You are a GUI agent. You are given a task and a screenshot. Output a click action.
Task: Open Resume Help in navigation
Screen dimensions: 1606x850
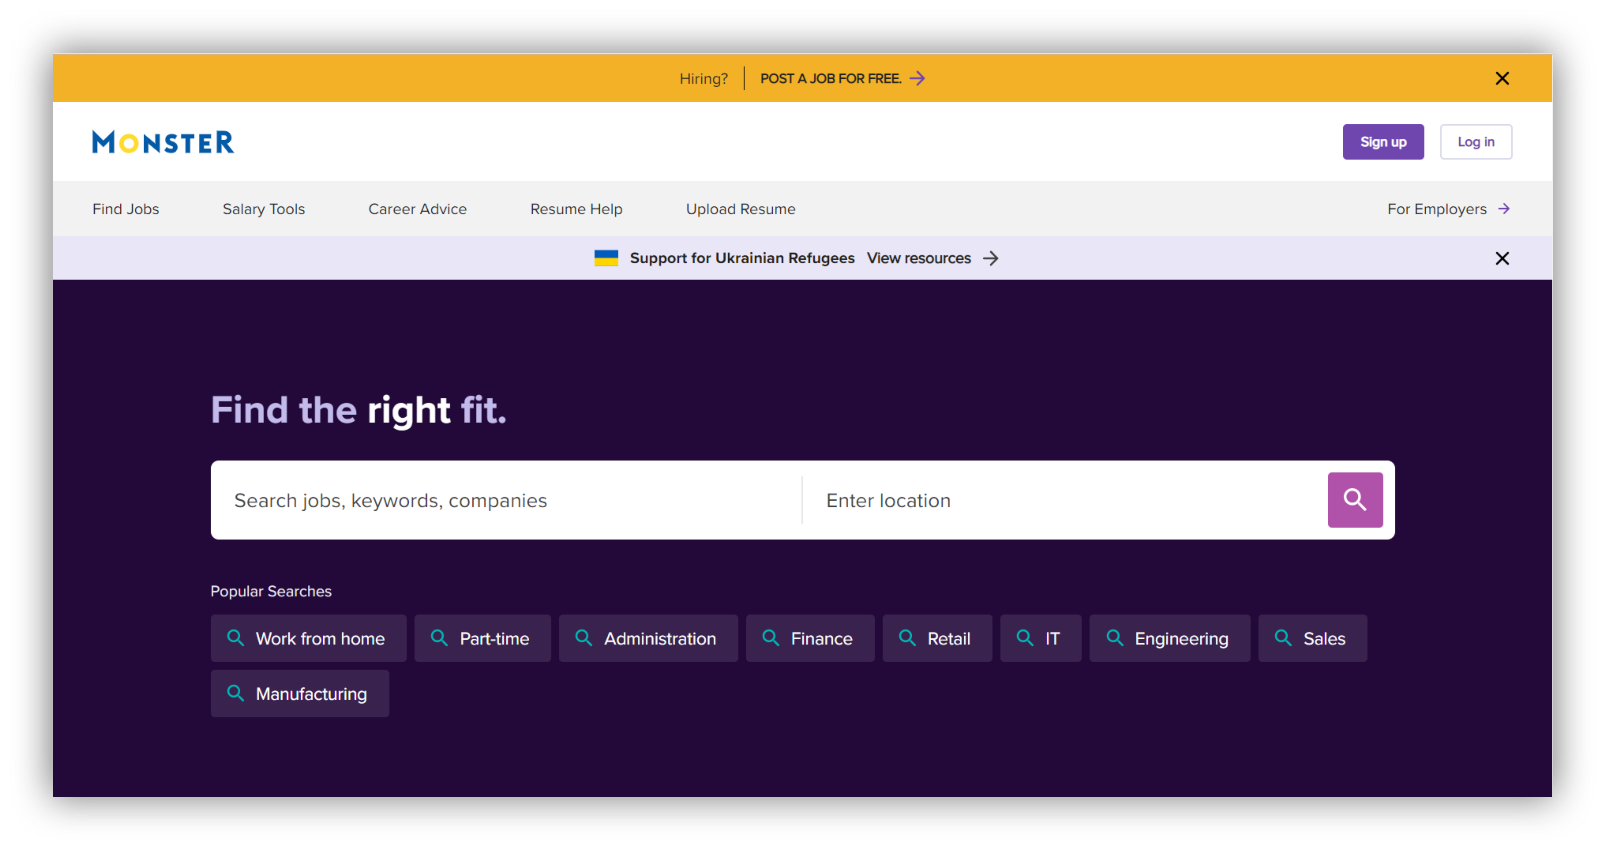576,209
